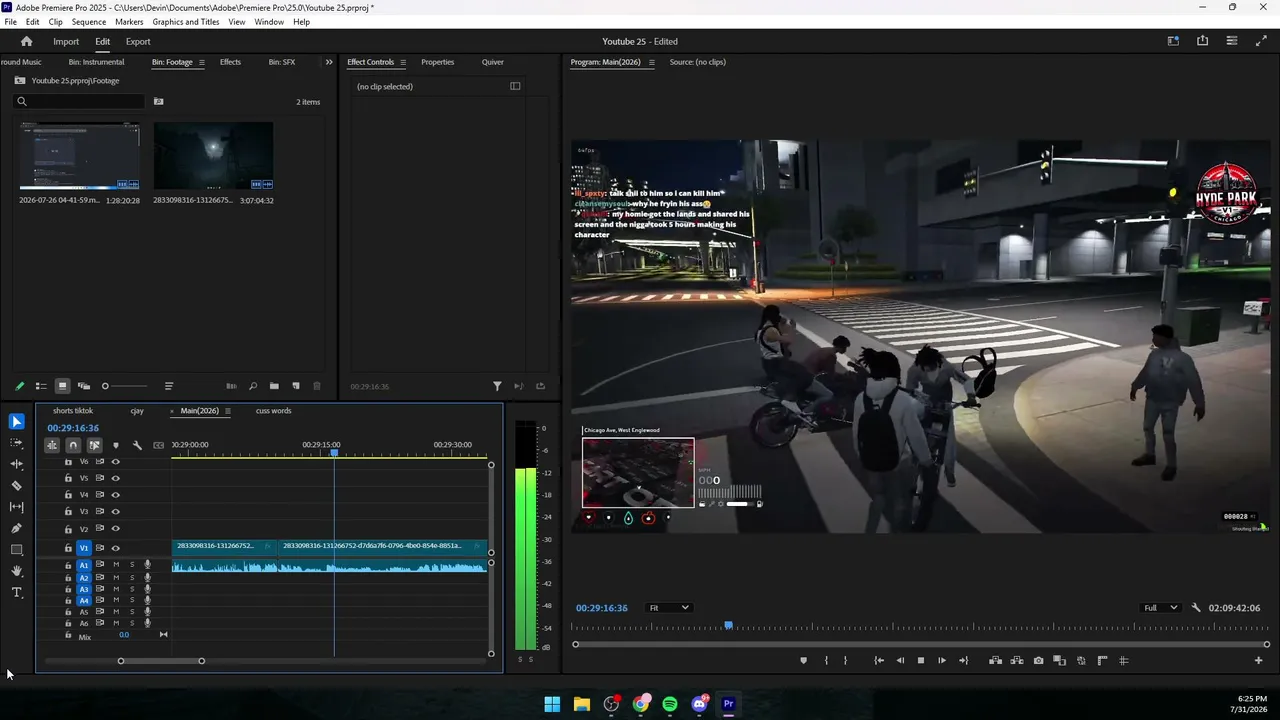
Task: Adjust the bin thumbnail size slider
Action: point(124,386)
